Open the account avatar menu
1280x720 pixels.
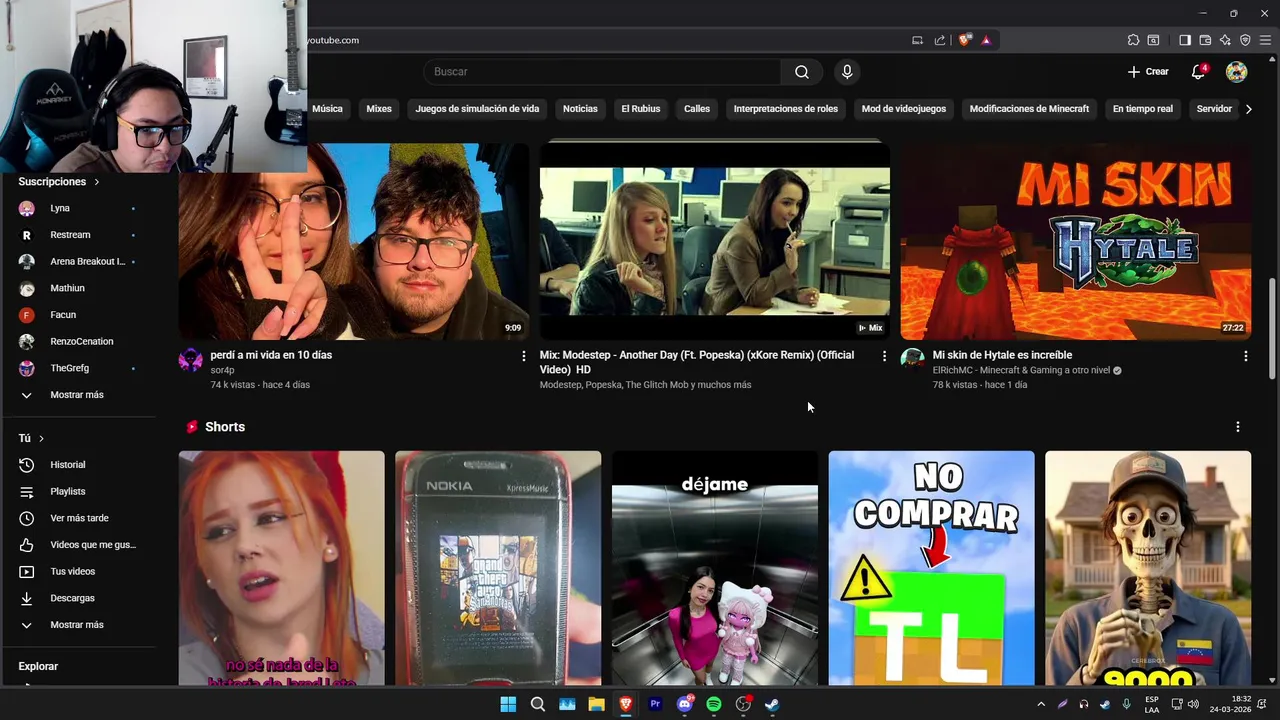coord(1237,72)
